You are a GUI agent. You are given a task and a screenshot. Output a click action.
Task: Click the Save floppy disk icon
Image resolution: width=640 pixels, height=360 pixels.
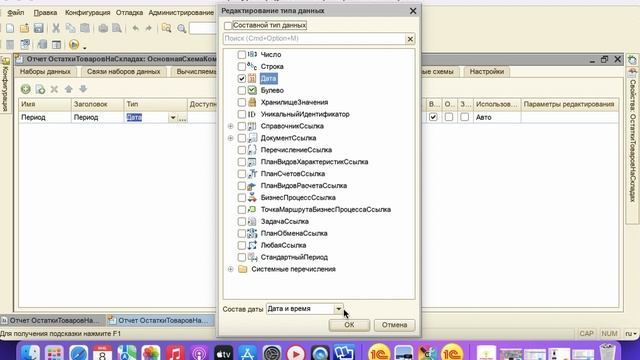tap(38, 28)
